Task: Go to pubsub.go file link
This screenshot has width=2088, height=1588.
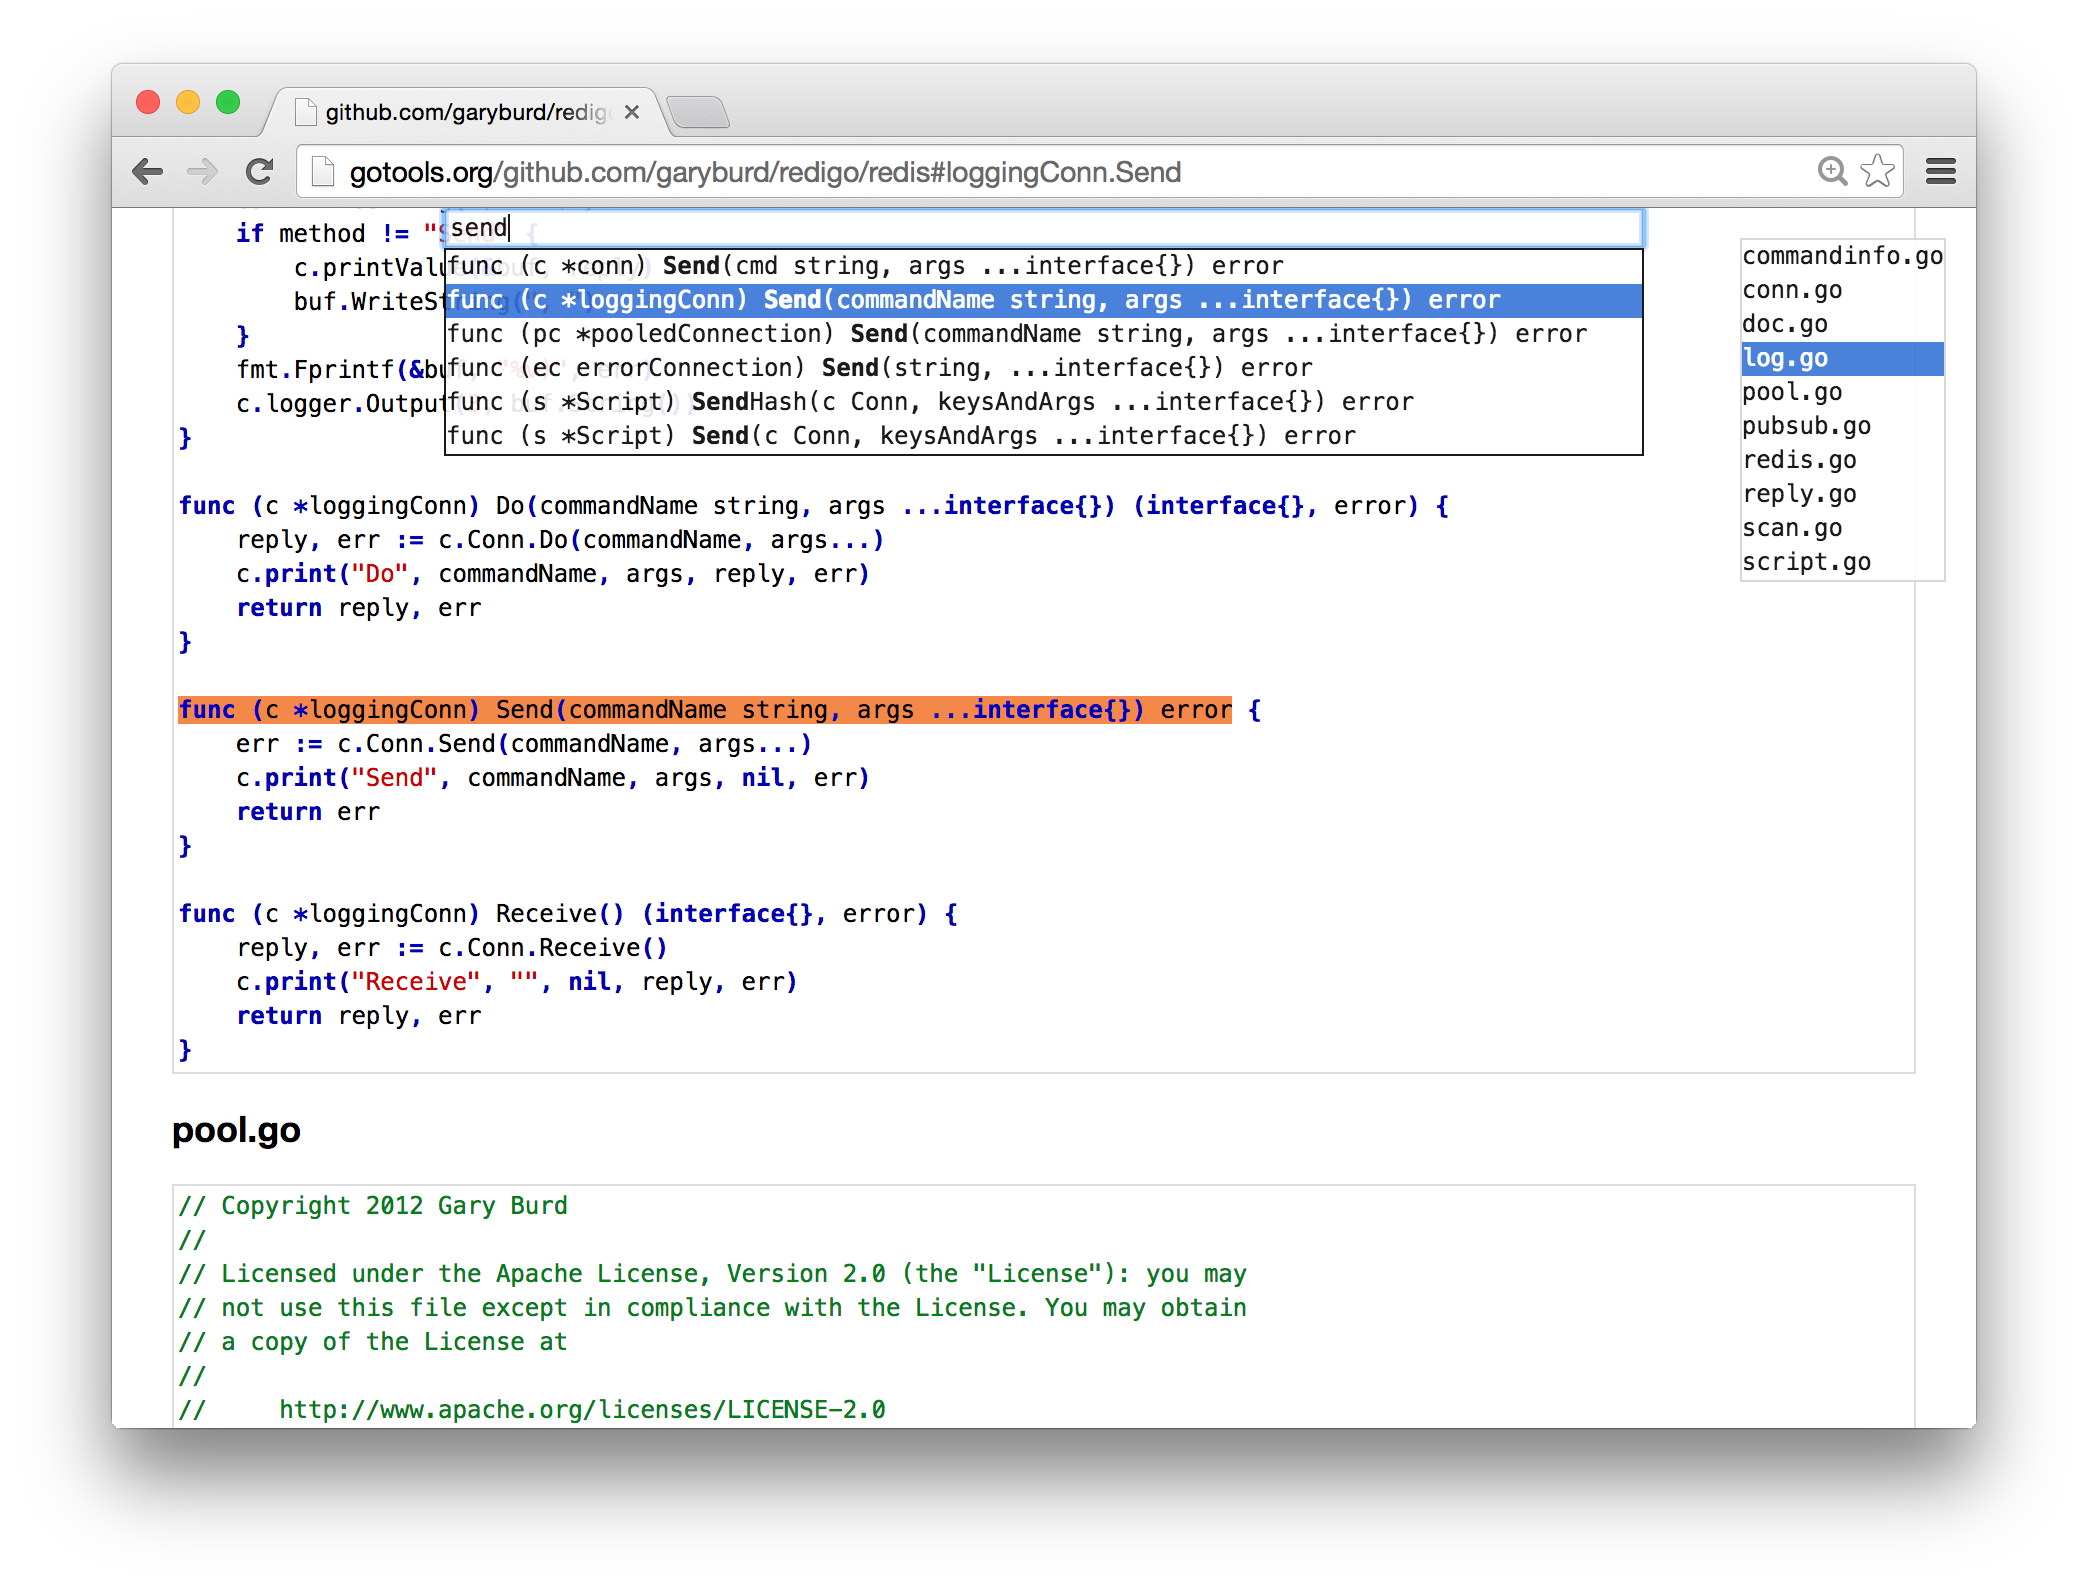Action: (1805, 426)
